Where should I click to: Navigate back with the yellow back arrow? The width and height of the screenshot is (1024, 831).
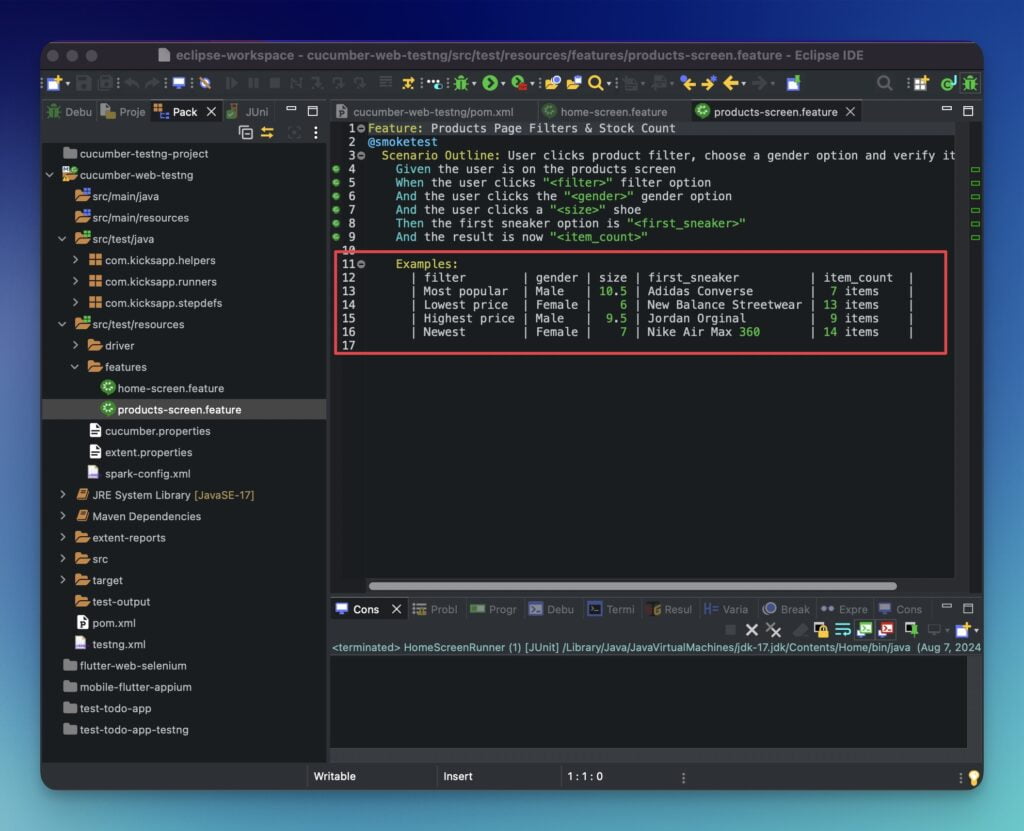731,83
